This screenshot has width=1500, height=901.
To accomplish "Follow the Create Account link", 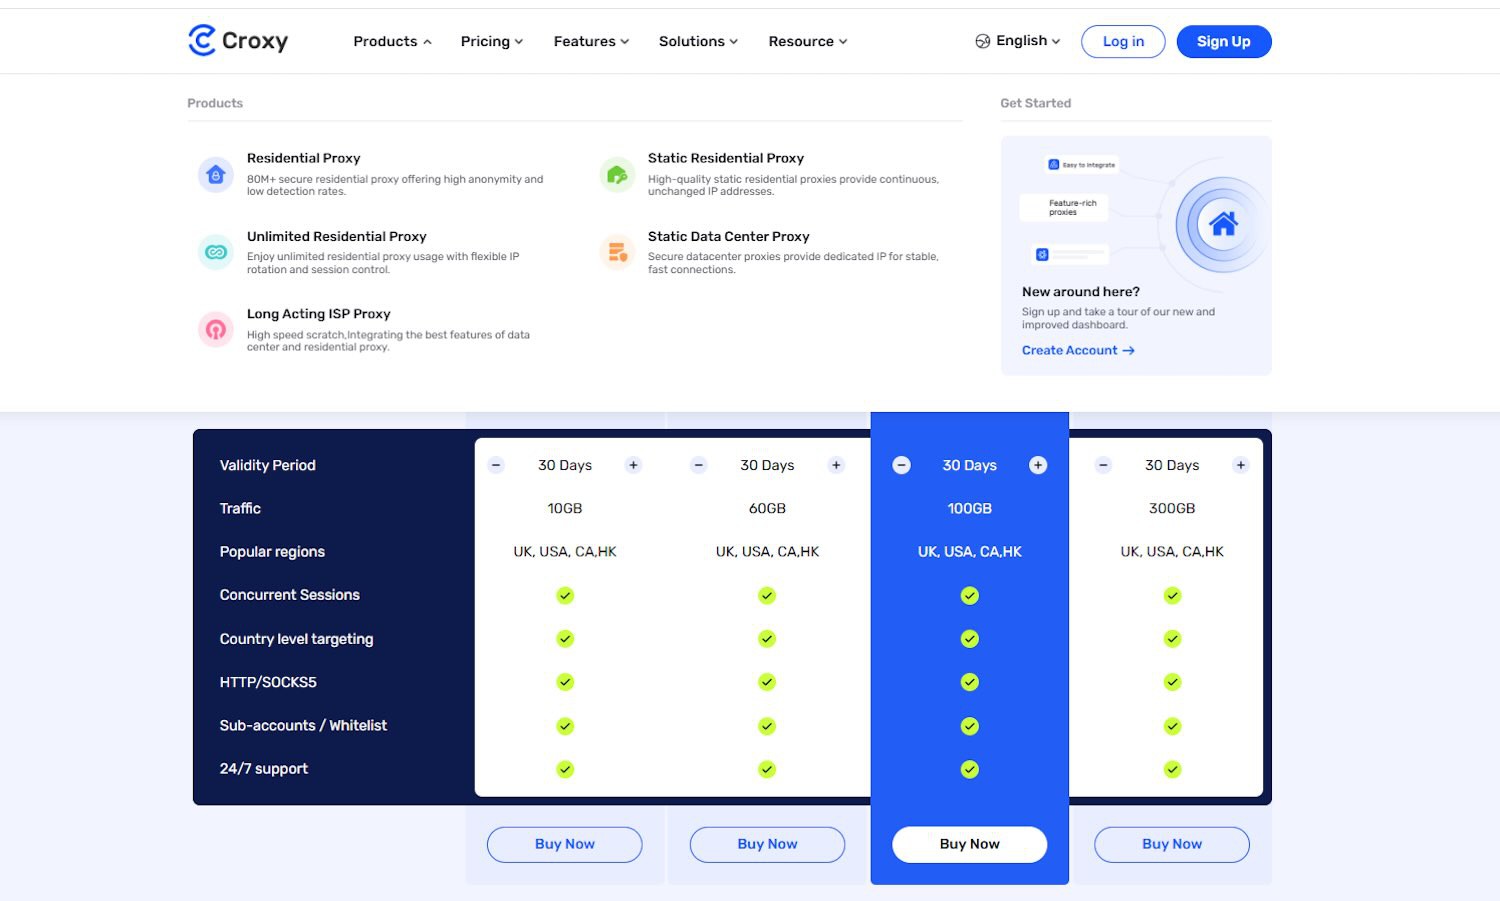I will (1078, 350).
